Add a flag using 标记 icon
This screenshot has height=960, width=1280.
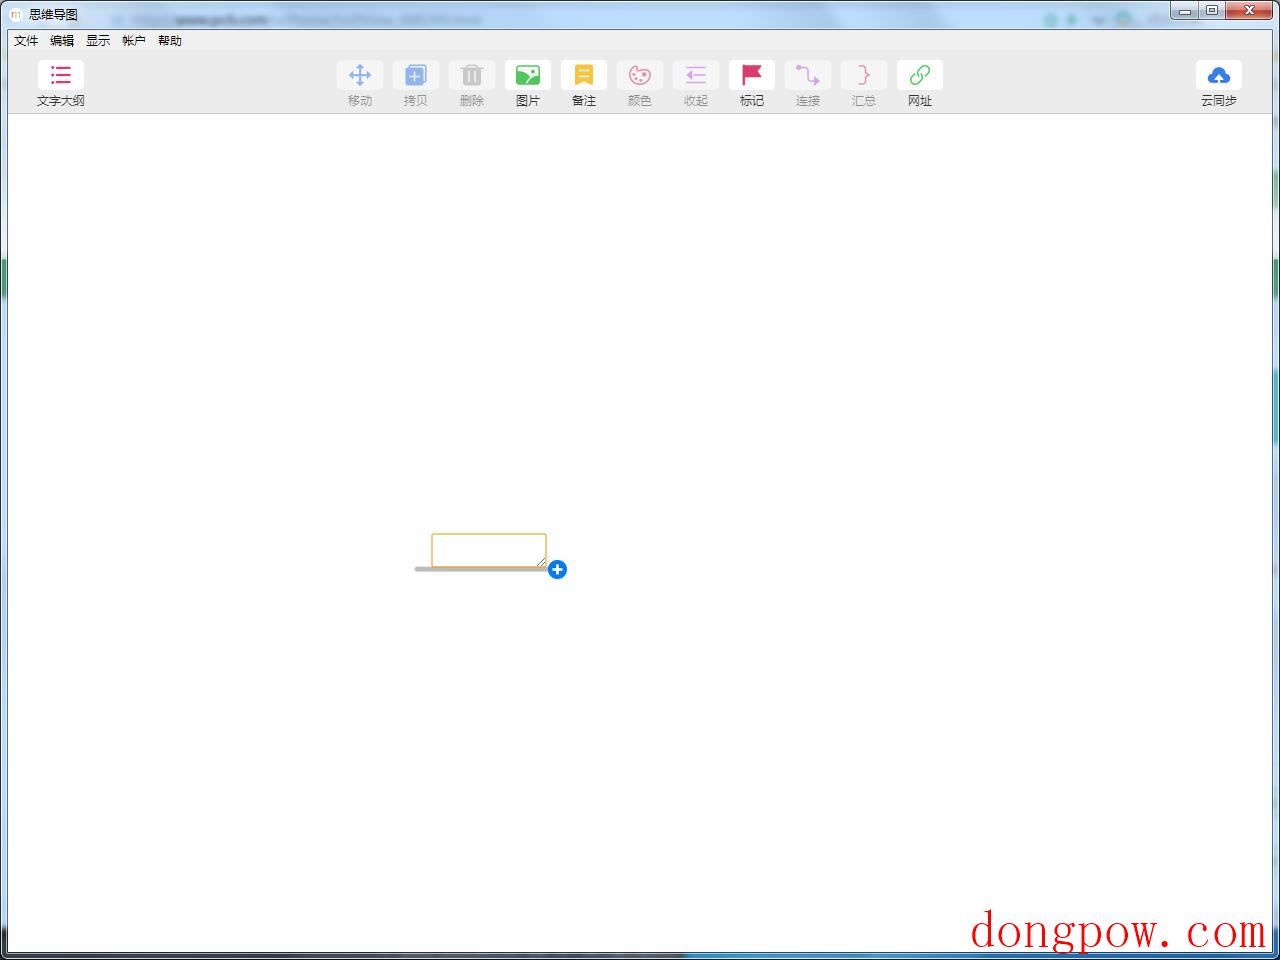752,75
